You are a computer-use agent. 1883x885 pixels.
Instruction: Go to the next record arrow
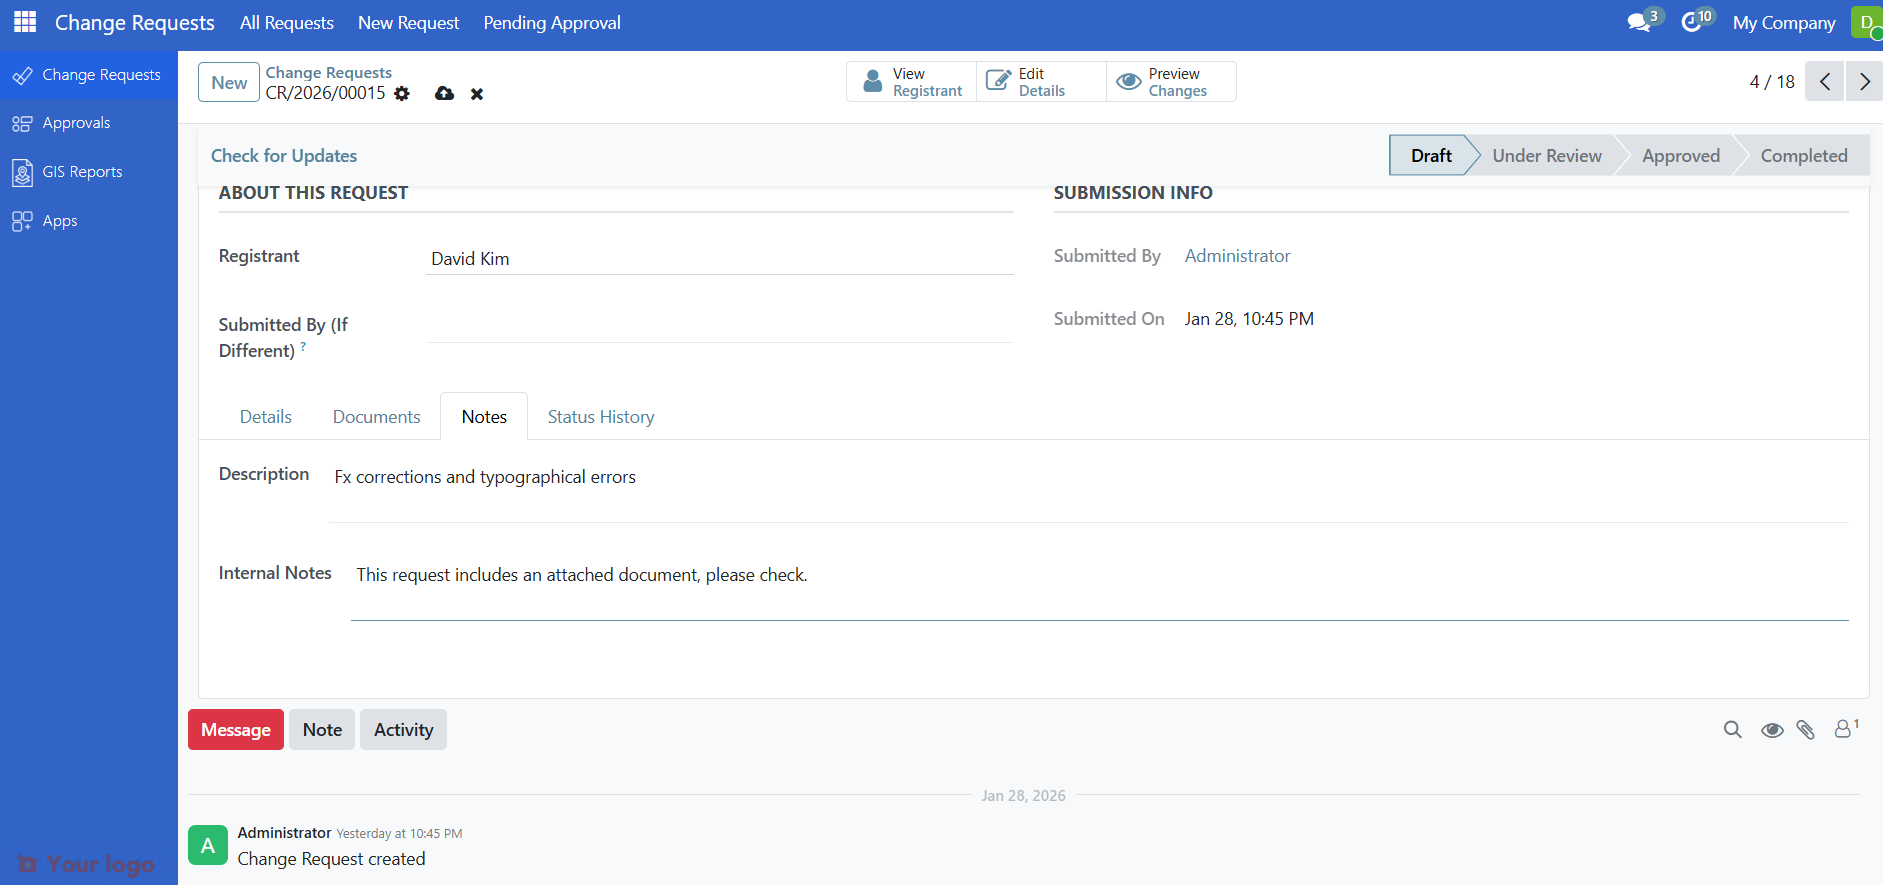[1864, 82]
